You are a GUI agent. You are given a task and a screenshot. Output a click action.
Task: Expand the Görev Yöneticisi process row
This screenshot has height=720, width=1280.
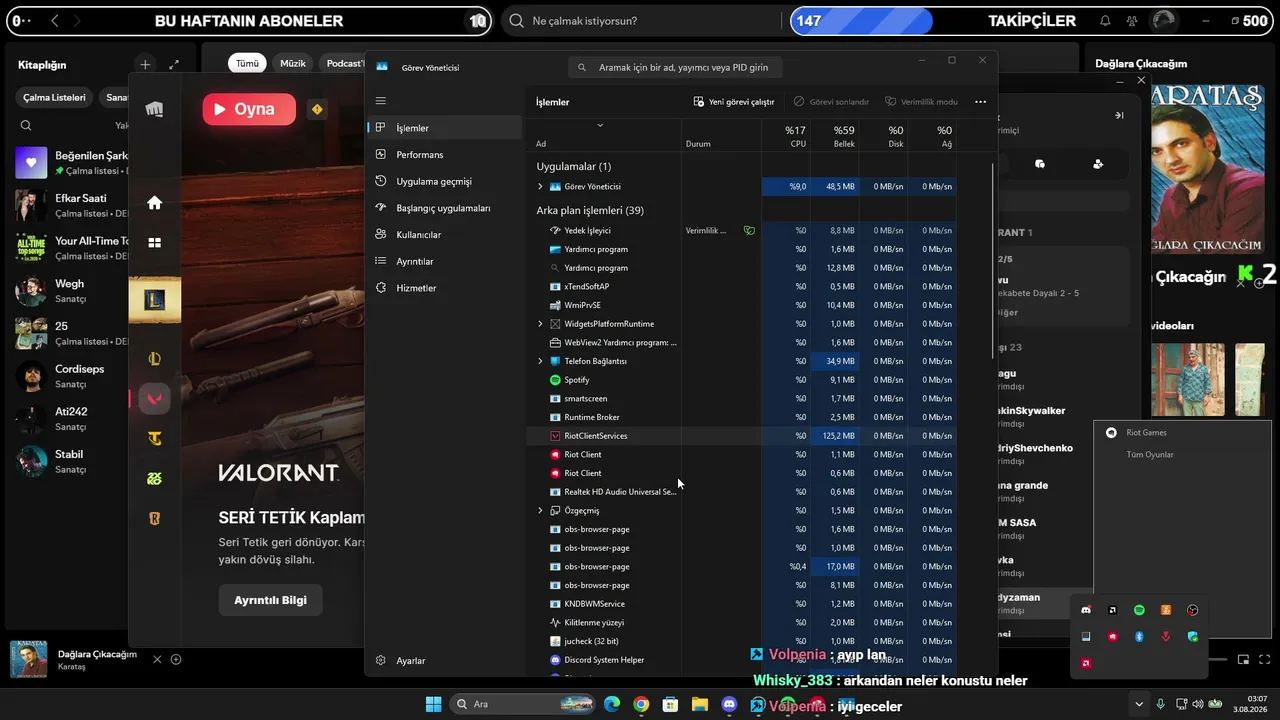tap(540, 187)
